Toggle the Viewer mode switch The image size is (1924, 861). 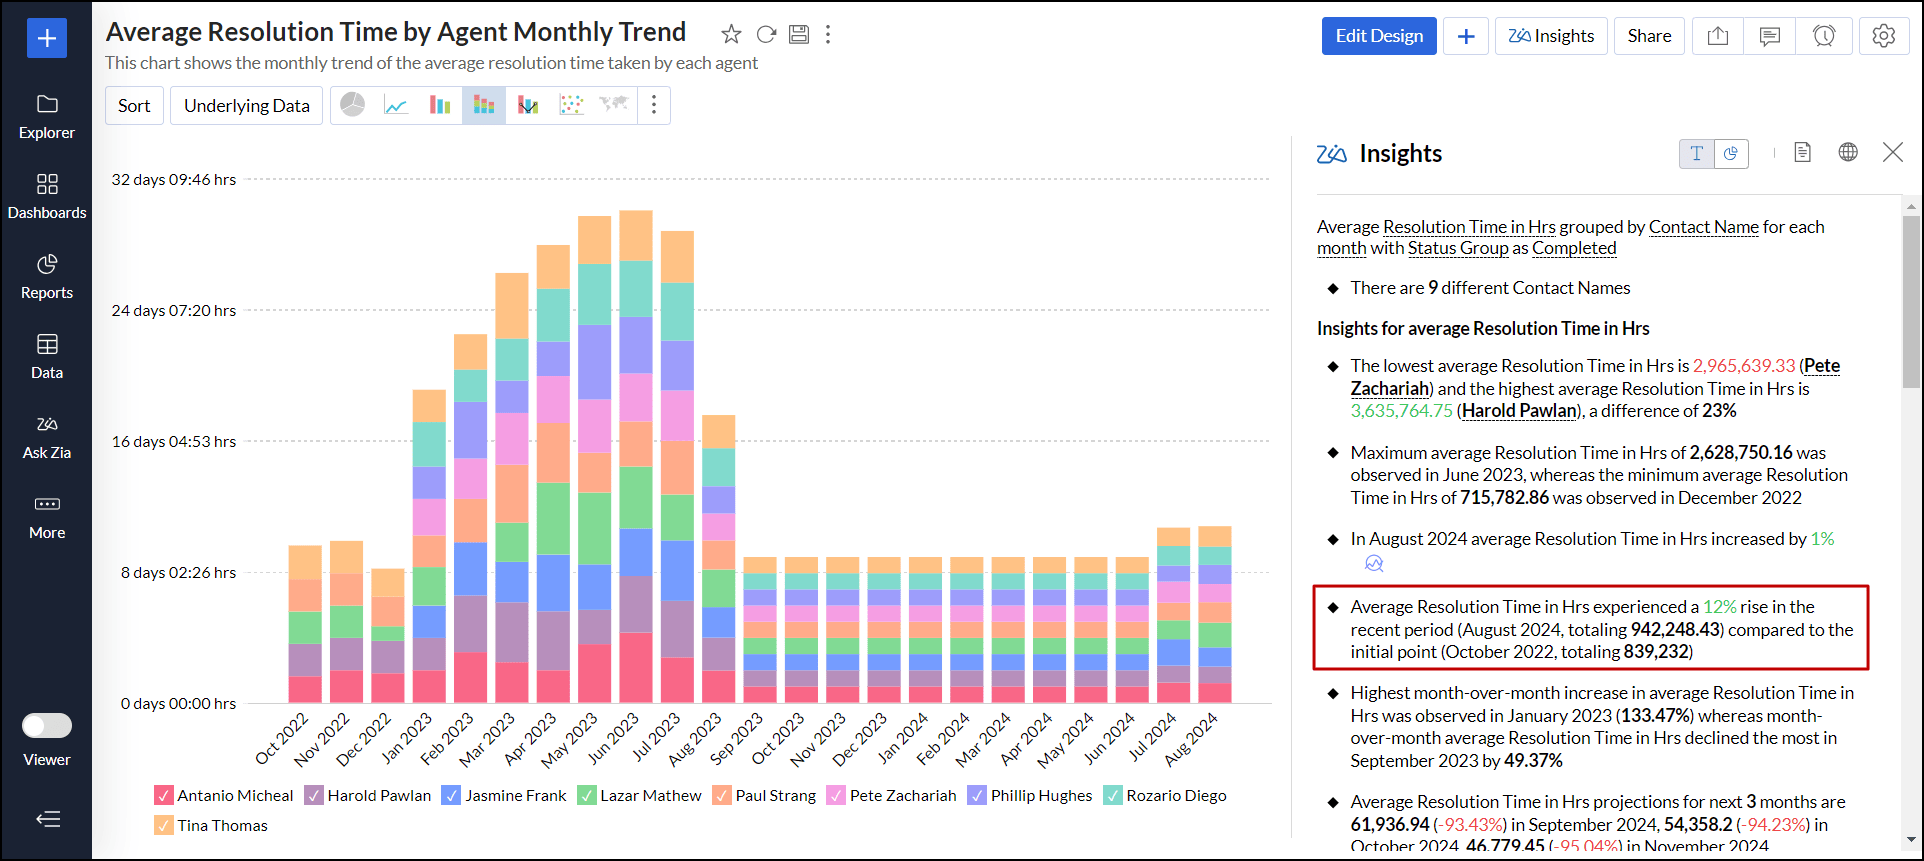click(x=47, y=726)
